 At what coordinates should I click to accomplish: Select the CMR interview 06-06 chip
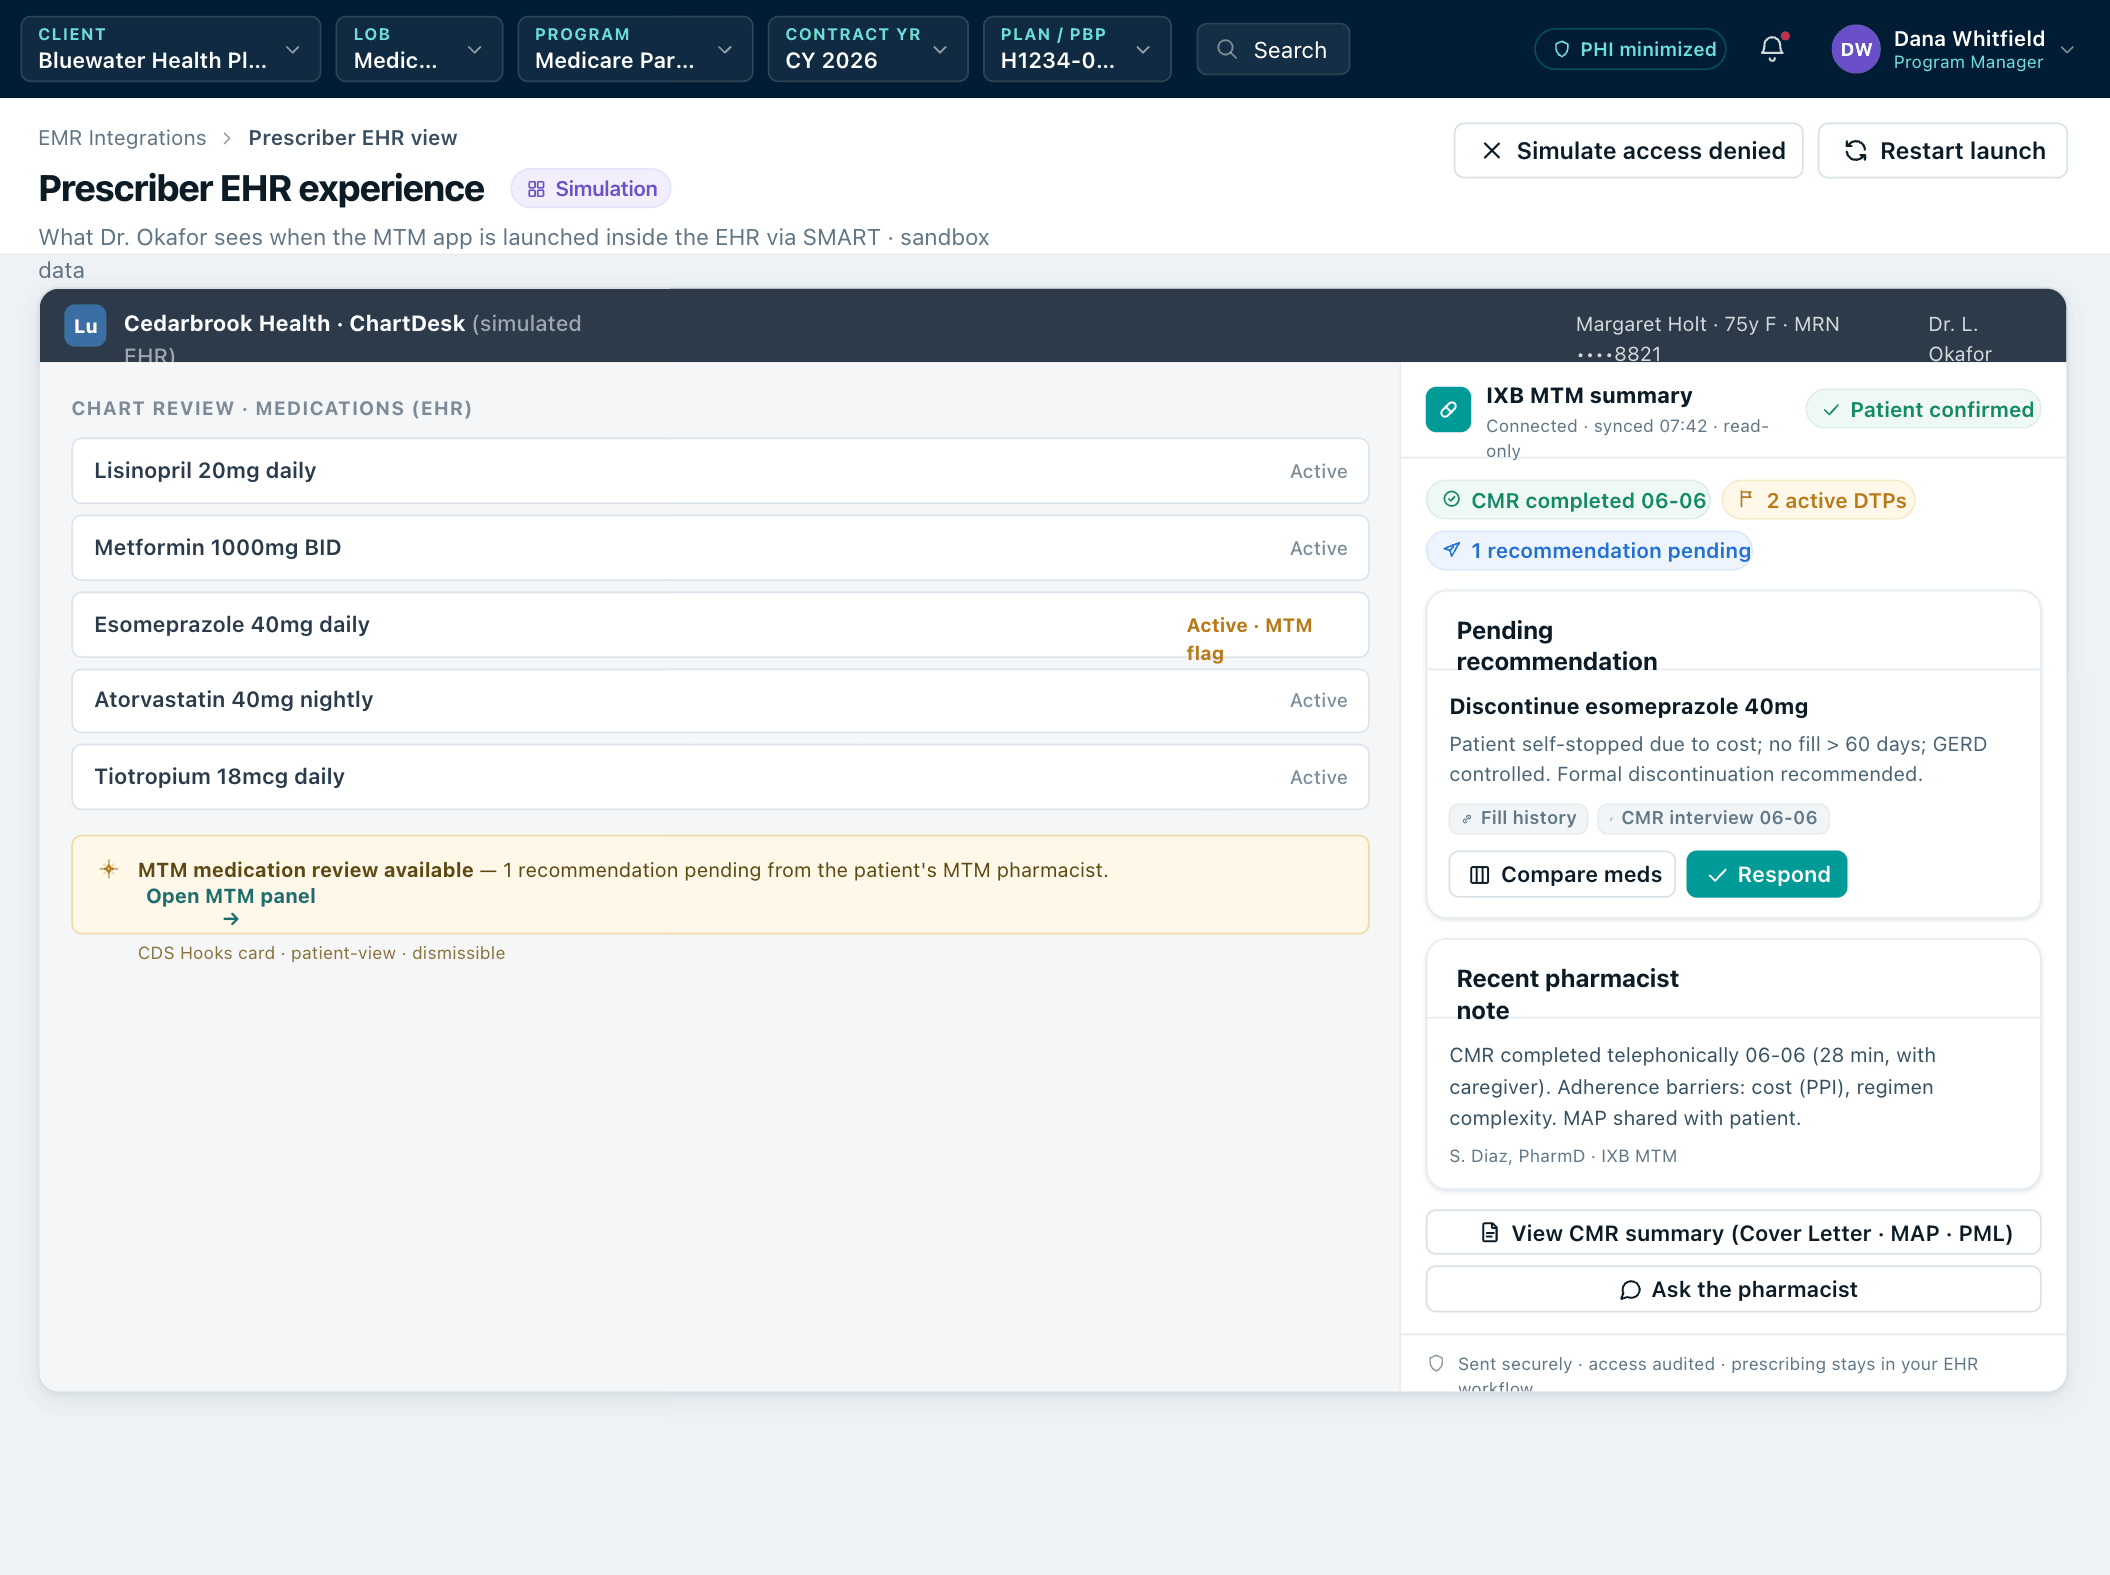pyautogui.click(x=1714, y=818)
